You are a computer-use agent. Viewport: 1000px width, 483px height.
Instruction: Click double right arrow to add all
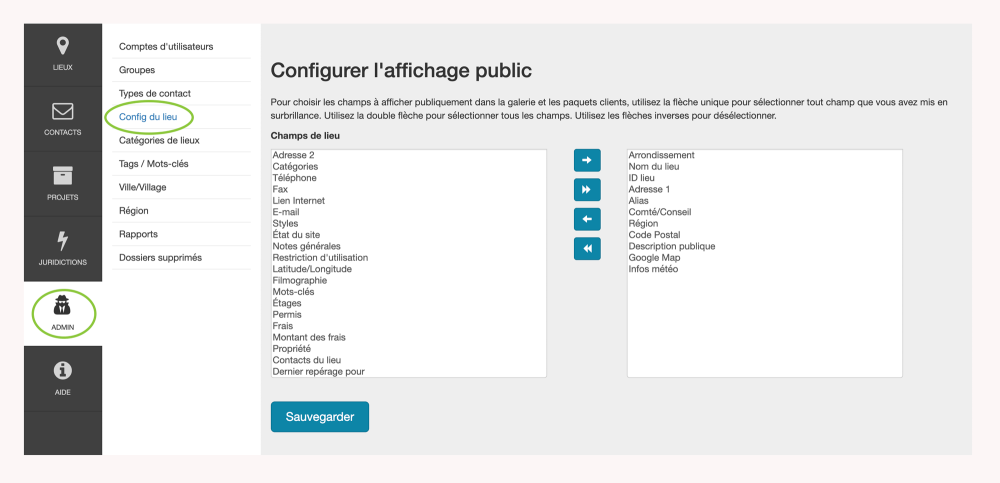pyautogui.click(x=587, y=189)
